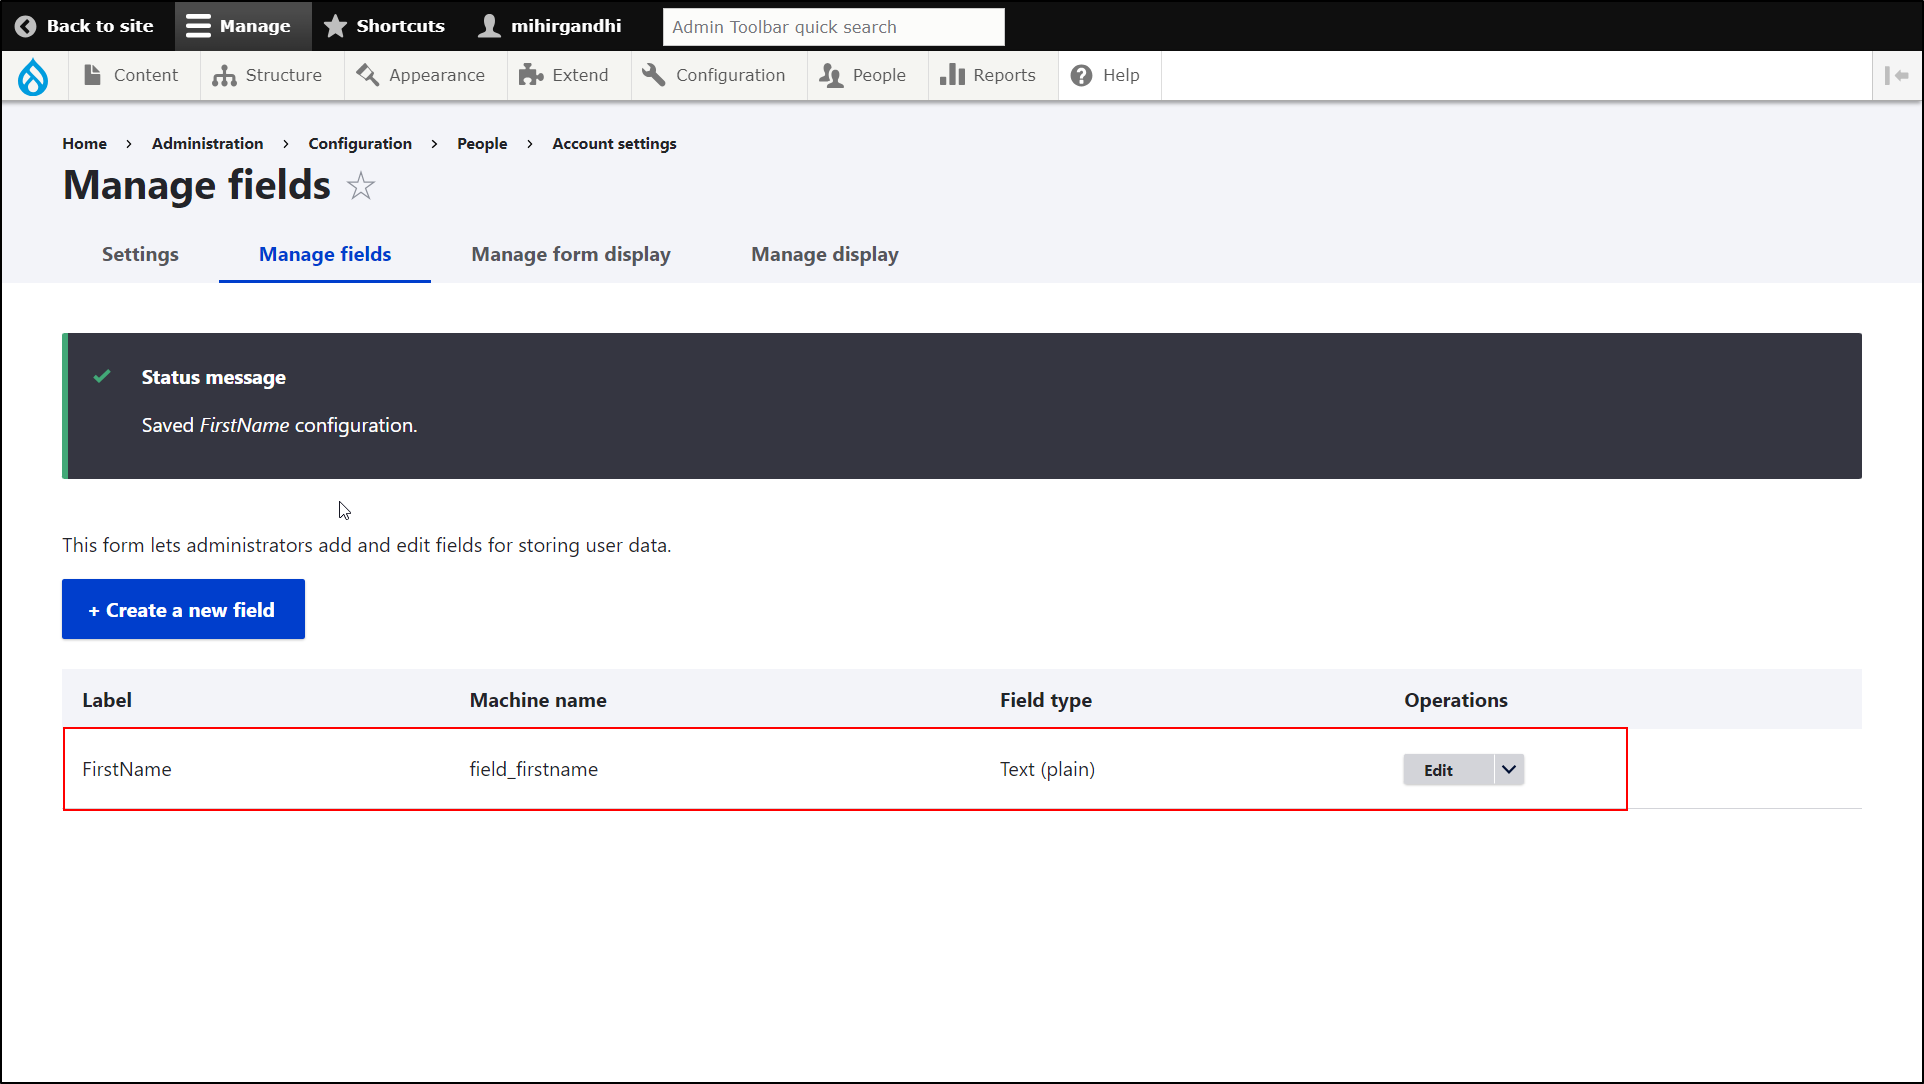
Task: Switch to Manage display tab
Action: [824, 255]
